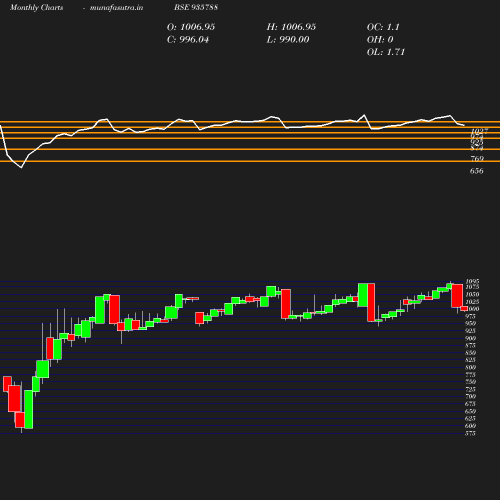Click the '1050' price axis label
The width and height of the screenshot is (500, 500).
pos(472,294)
